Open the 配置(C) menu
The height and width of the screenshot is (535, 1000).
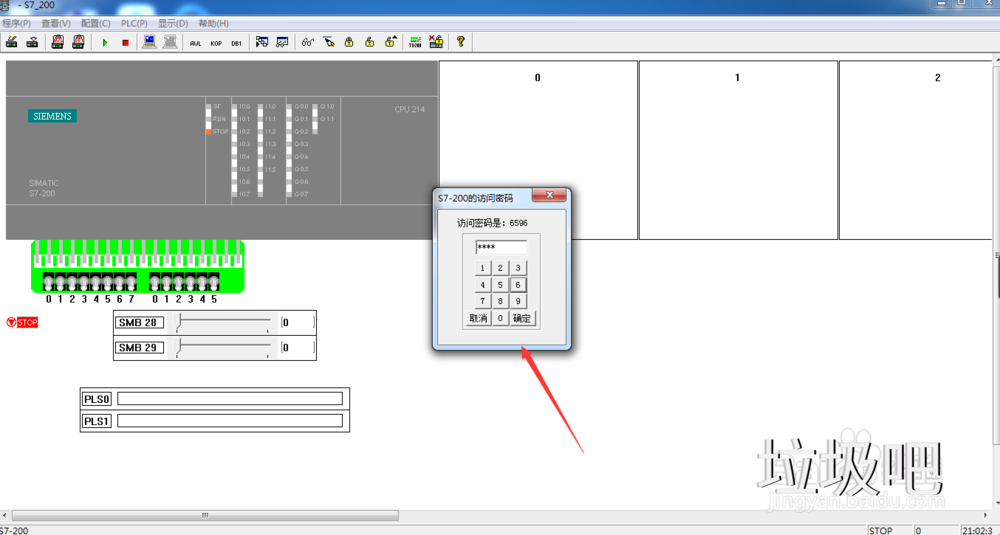tap(96, 23)
